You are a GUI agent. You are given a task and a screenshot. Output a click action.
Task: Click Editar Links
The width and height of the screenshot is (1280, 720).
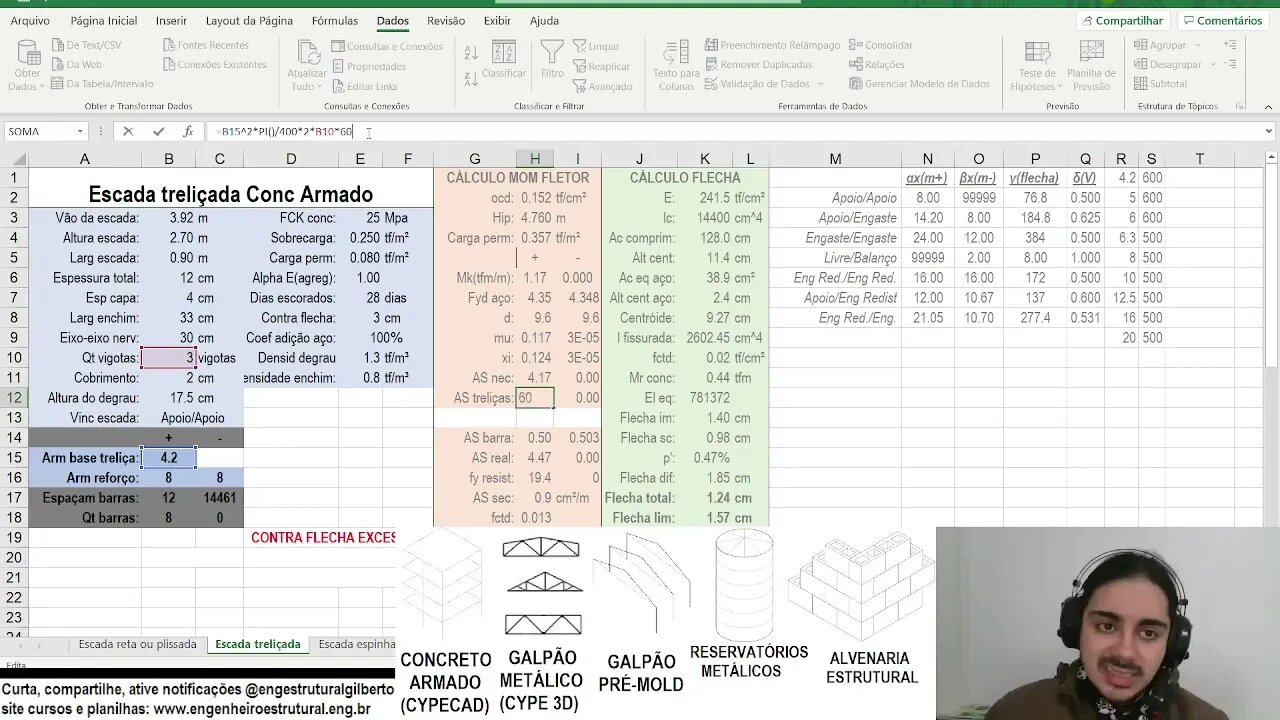[364, 86]
